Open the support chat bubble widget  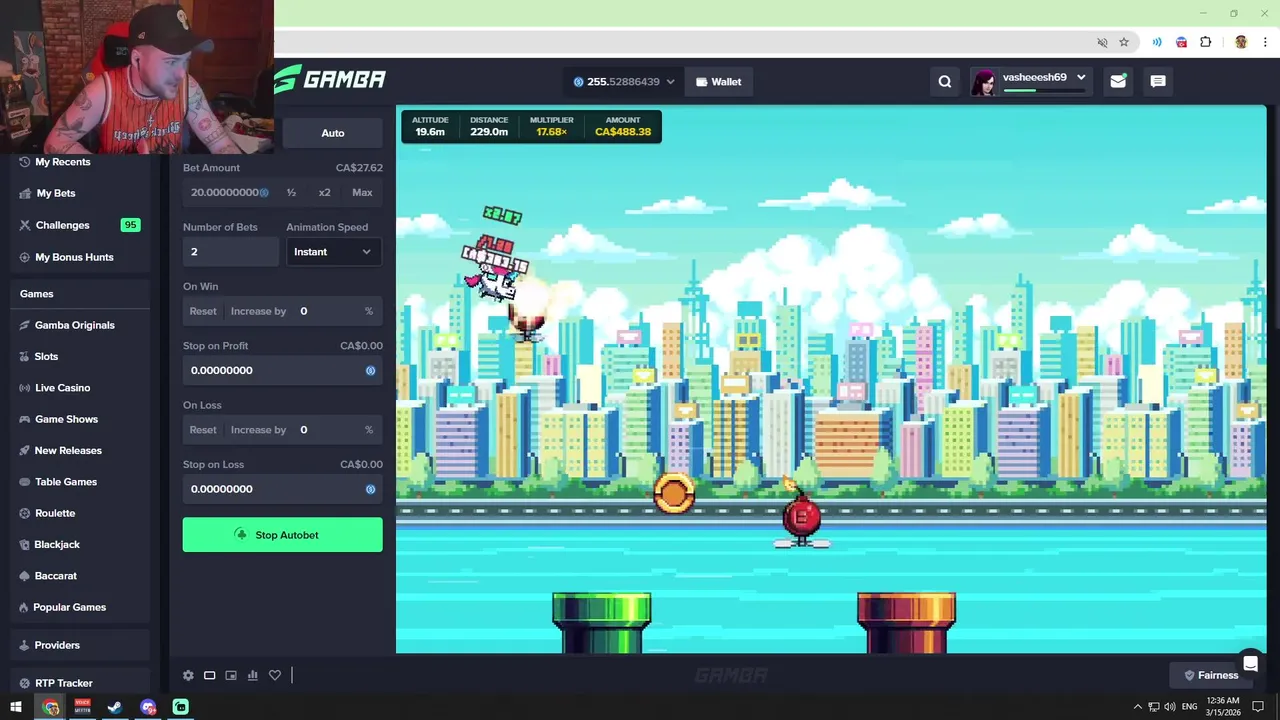(x=1250, y=663)
